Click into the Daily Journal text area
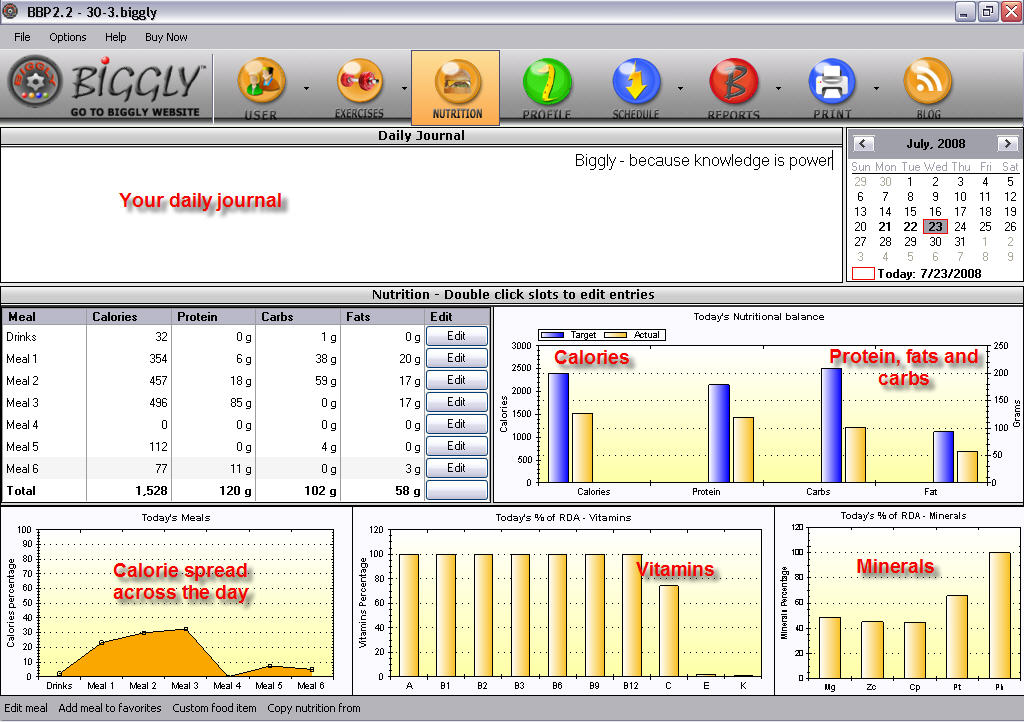 [421, 214]
